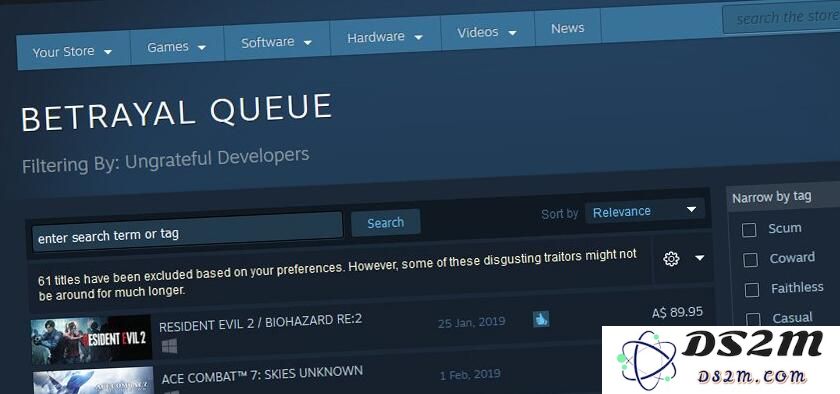
Task: Click the Search button
Action: pyautogui.click(x=385, y=222)
